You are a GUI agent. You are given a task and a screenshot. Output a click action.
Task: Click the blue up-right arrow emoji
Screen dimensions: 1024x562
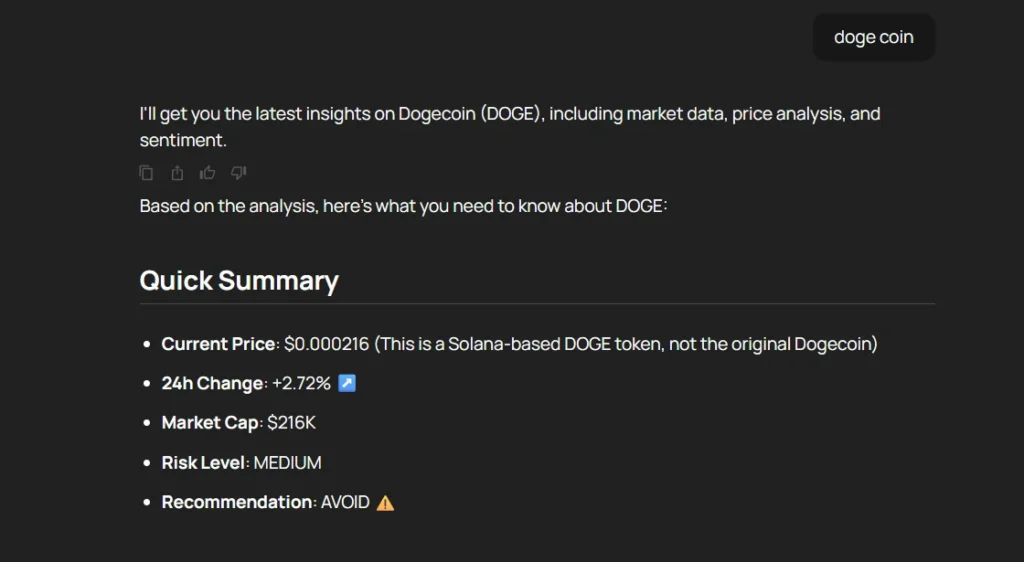tap(347, 383)
